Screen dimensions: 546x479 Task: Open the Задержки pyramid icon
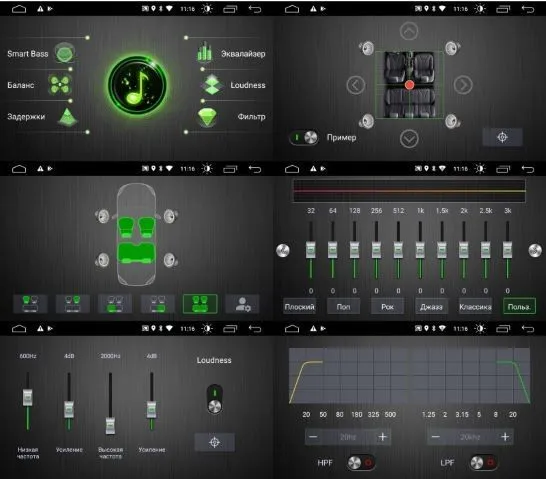tap(68, 117)
